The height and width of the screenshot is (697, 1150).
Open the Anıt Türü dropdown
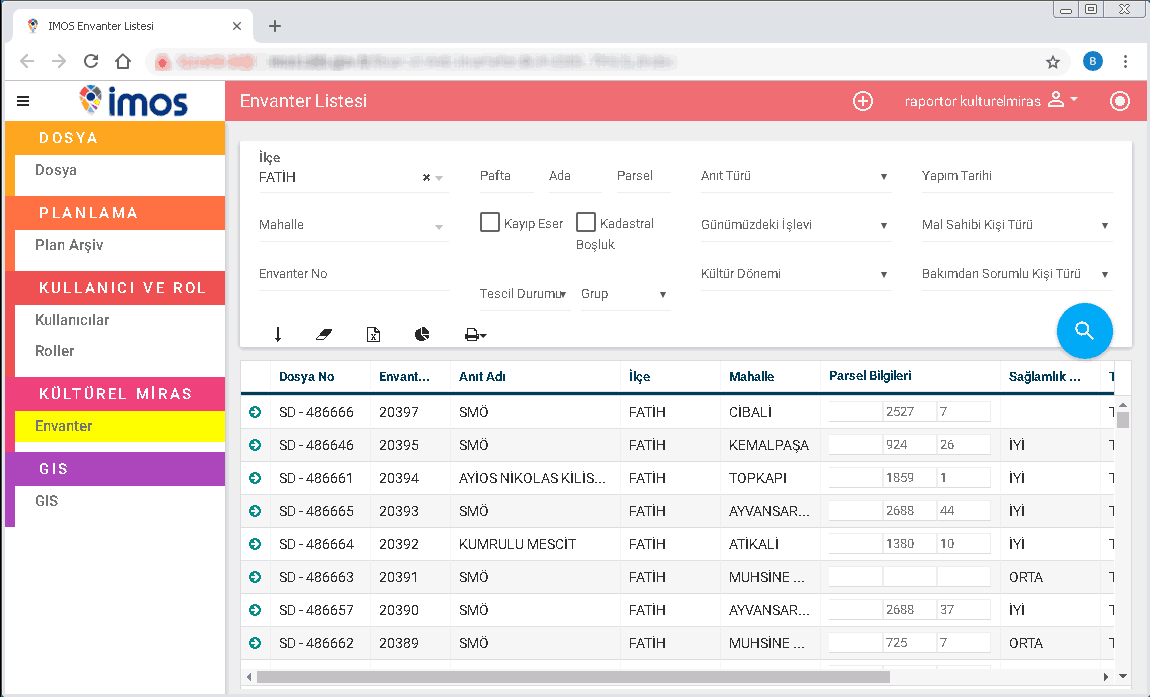point(796,176)
